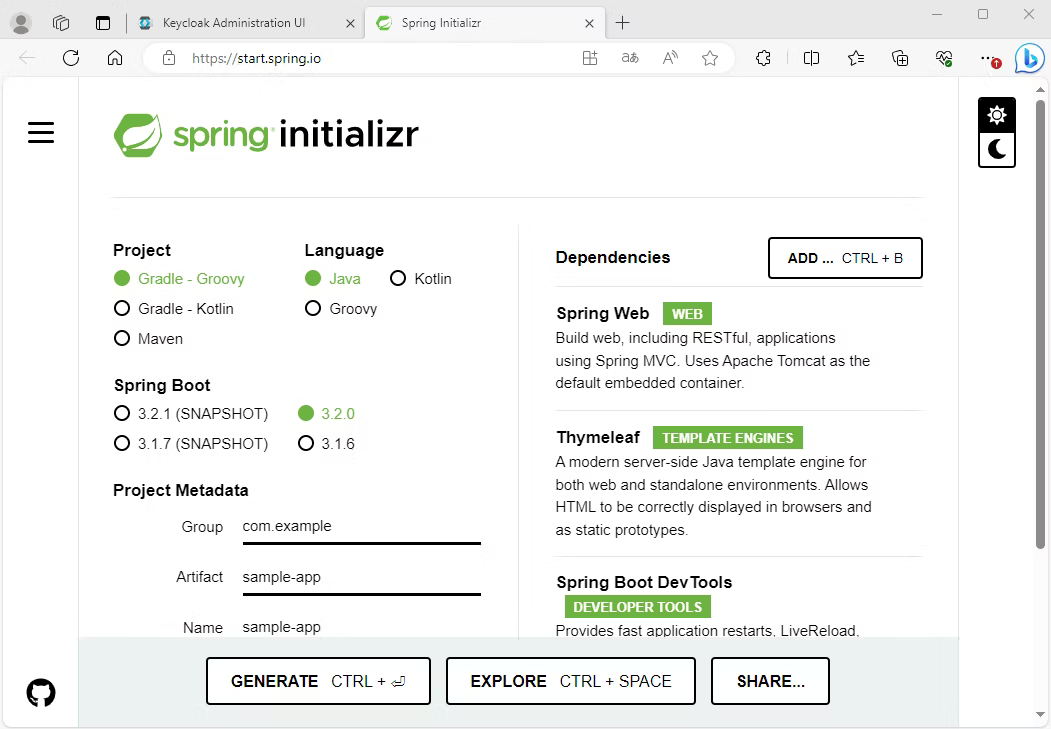Open the hamburger navigation menu
This screenshot has width=1051, height=729.
pyautogui.click(x=41, y=132)
